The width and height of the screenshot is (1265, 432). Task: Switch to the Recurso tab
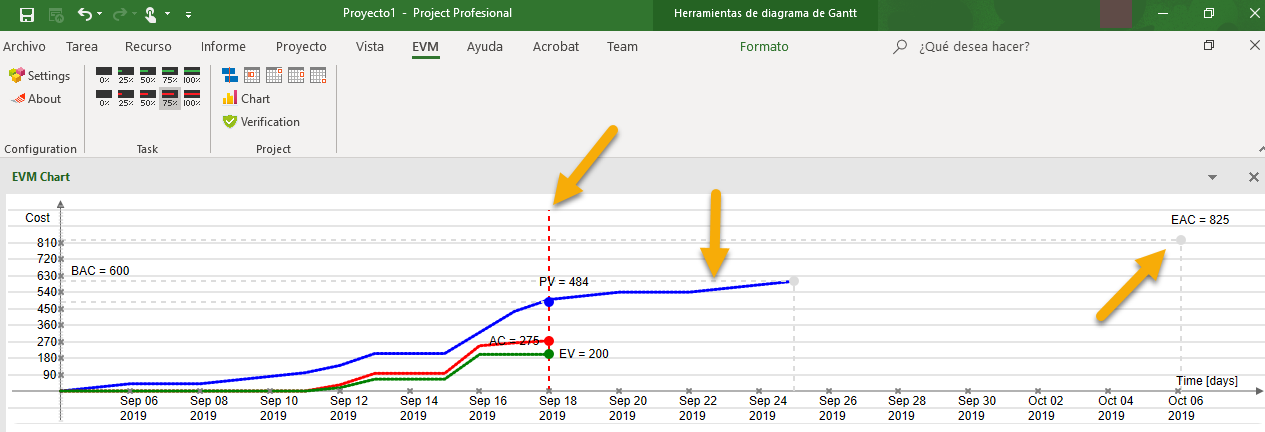pos(148,46)
